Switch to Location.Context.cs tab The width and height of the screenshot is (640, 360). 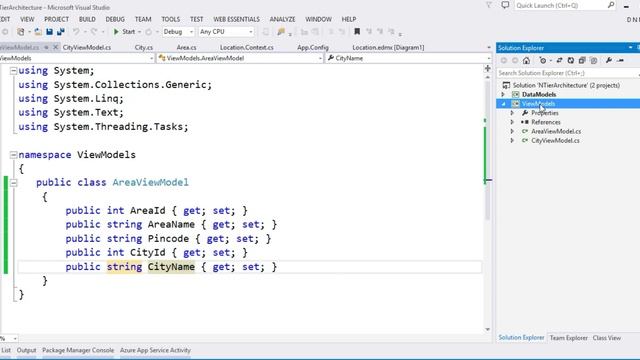coord(247,47)
